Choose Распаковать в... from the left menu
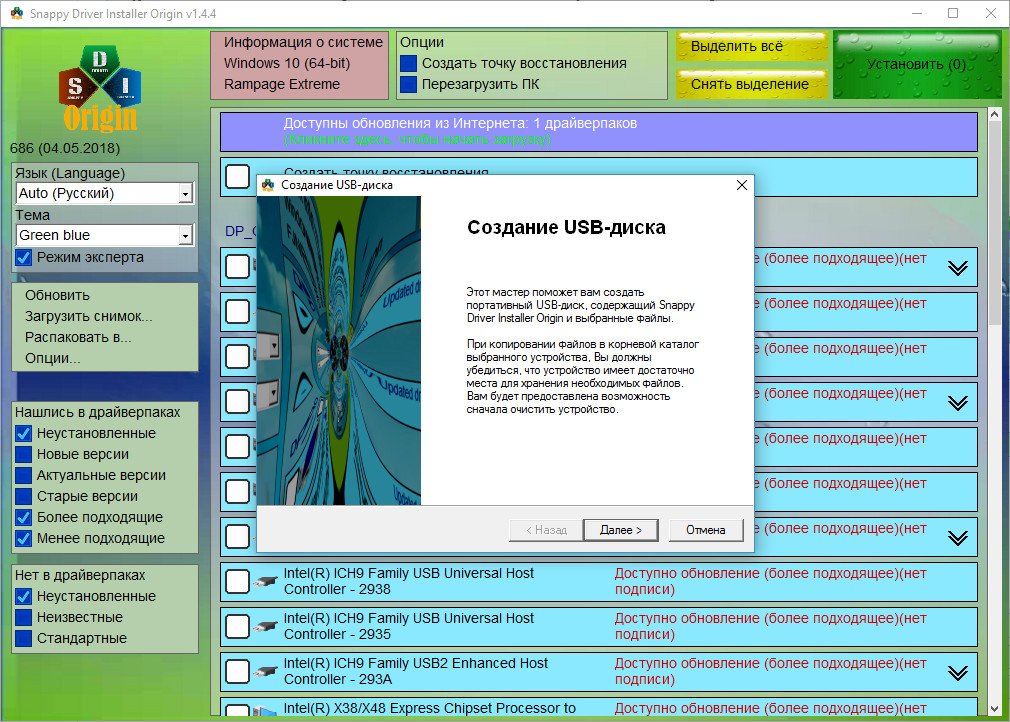Screen dimensions: 1010x722 pos(78,337)
